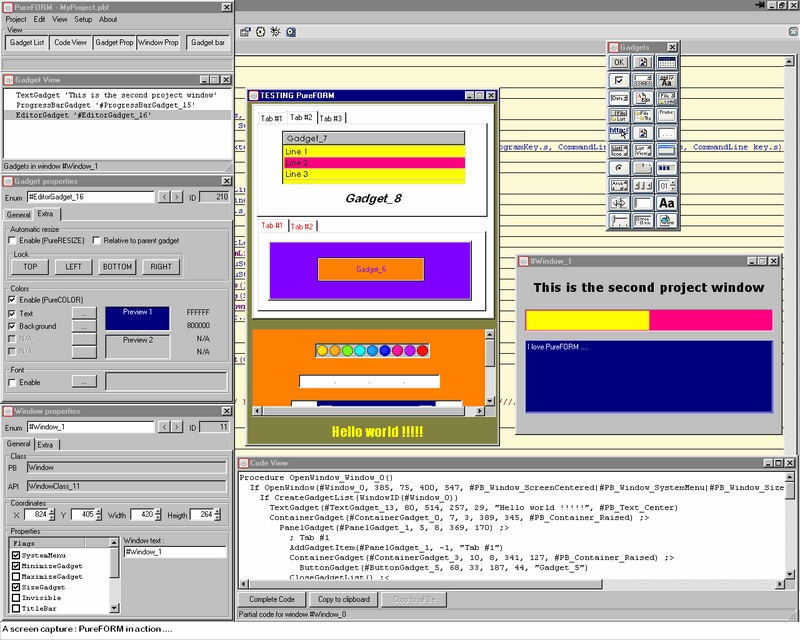Screen dimensions: 800x640
Task: Check Relative to parent gadget
Action: [96, 240]
